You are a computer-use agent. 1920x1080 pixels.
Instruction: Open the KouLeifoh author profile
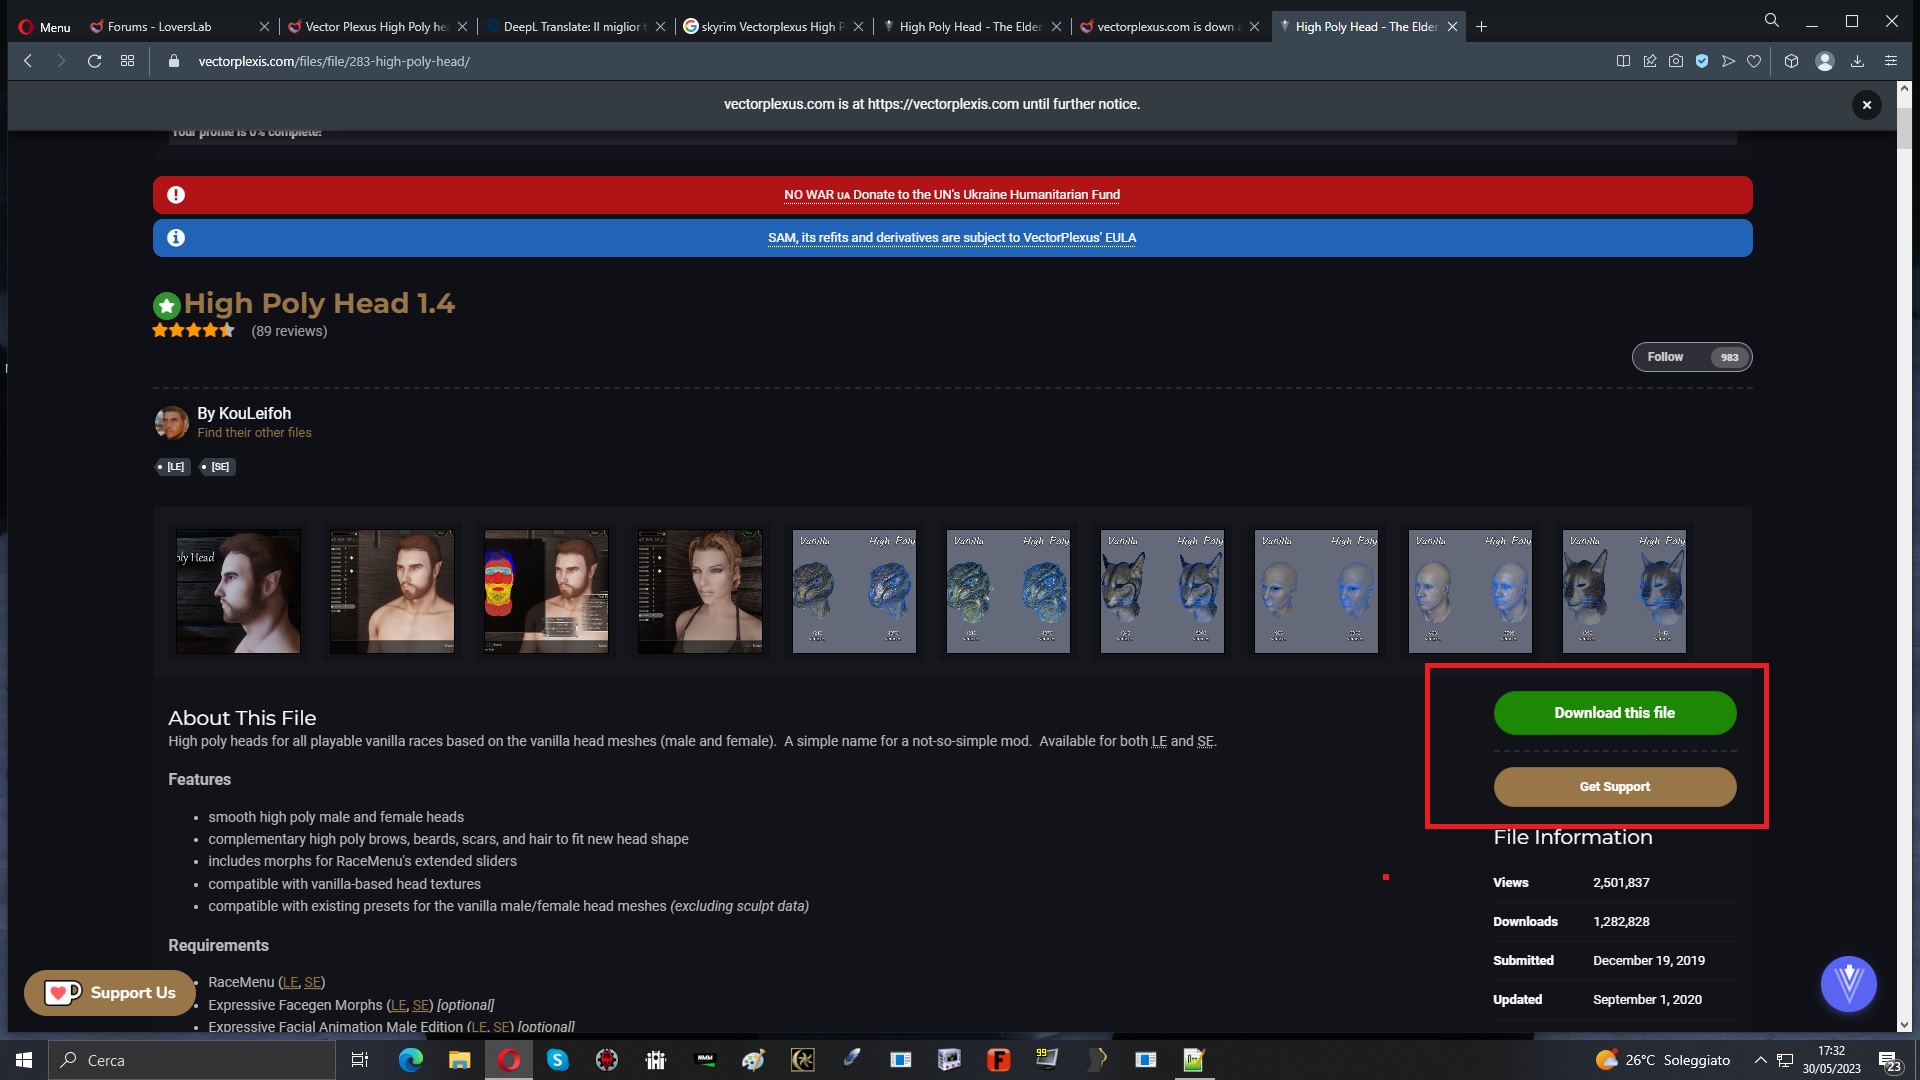(x=254, y=413)
